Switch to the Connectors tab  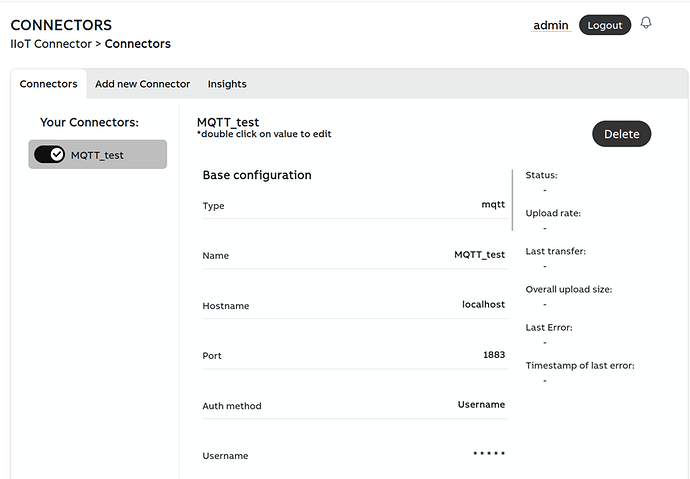click(x=48, y=84)
